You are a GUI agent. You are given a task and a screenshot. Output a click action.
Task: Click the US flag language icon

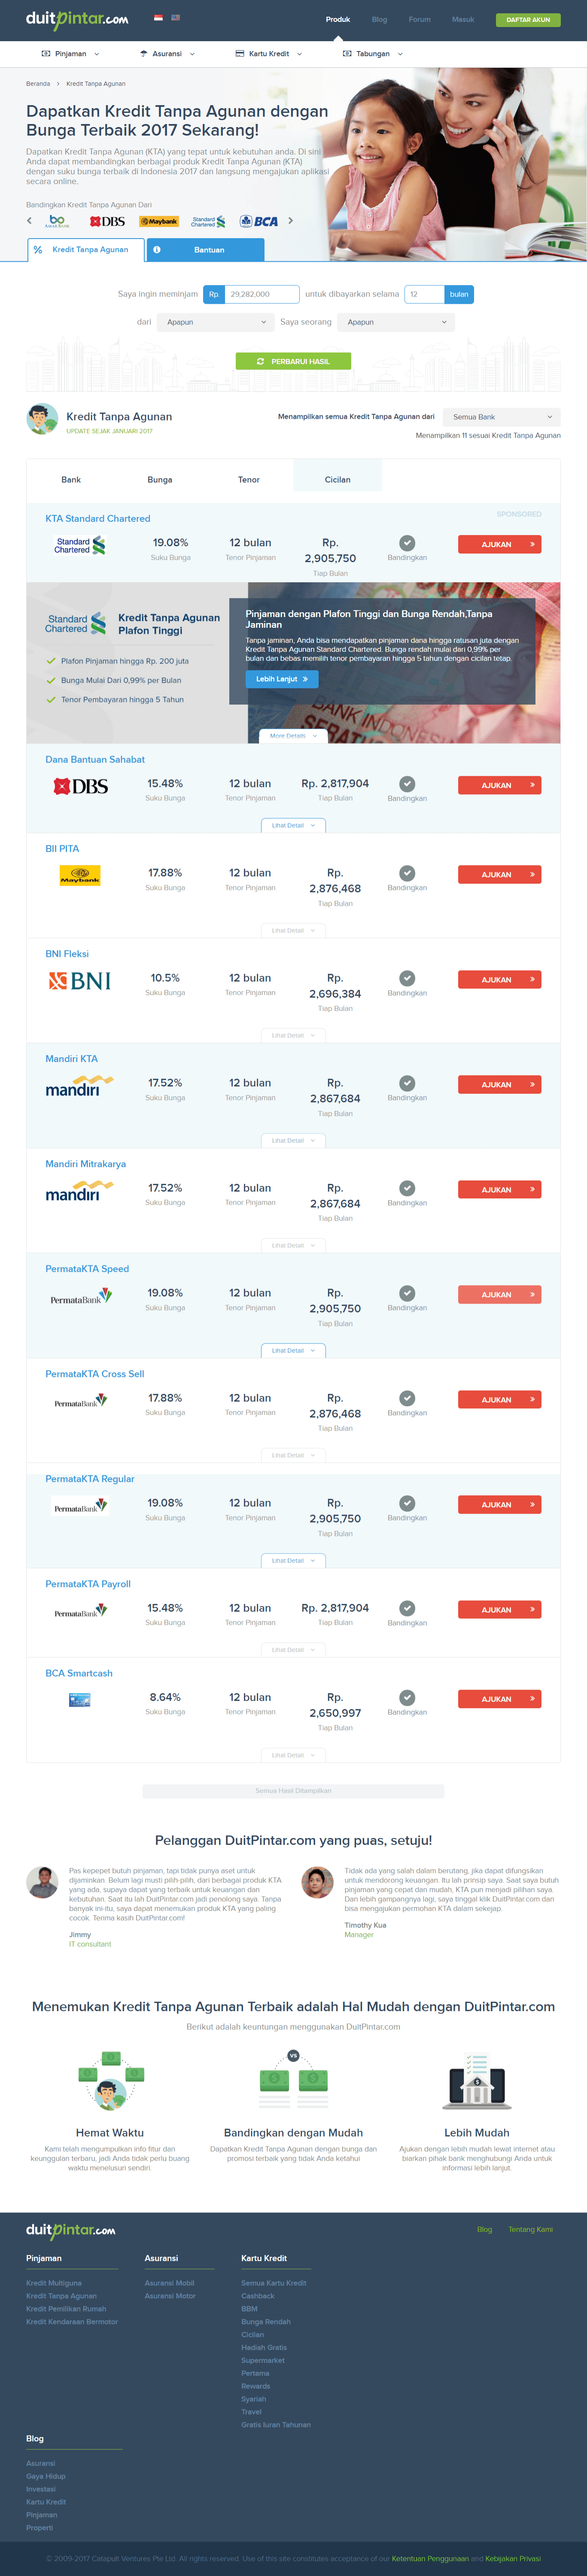click(x=176, y=18)
